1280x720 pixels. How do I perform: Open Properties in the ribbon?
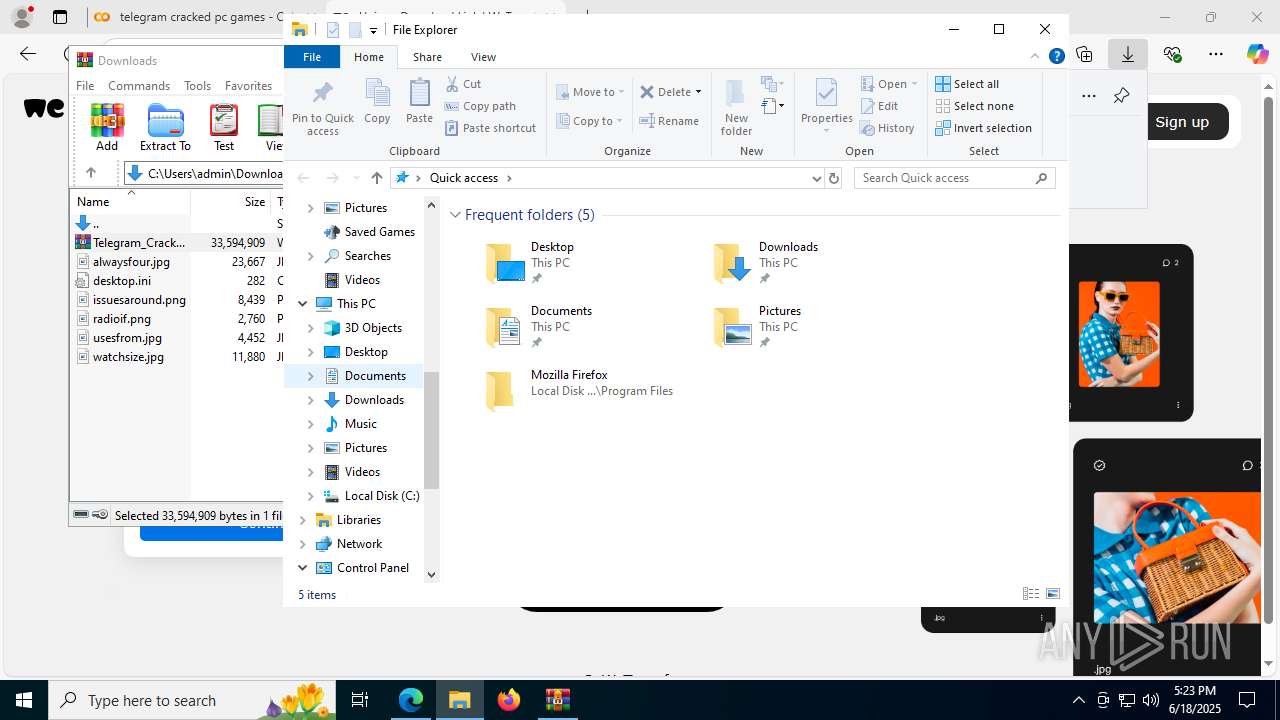[826, 106]
